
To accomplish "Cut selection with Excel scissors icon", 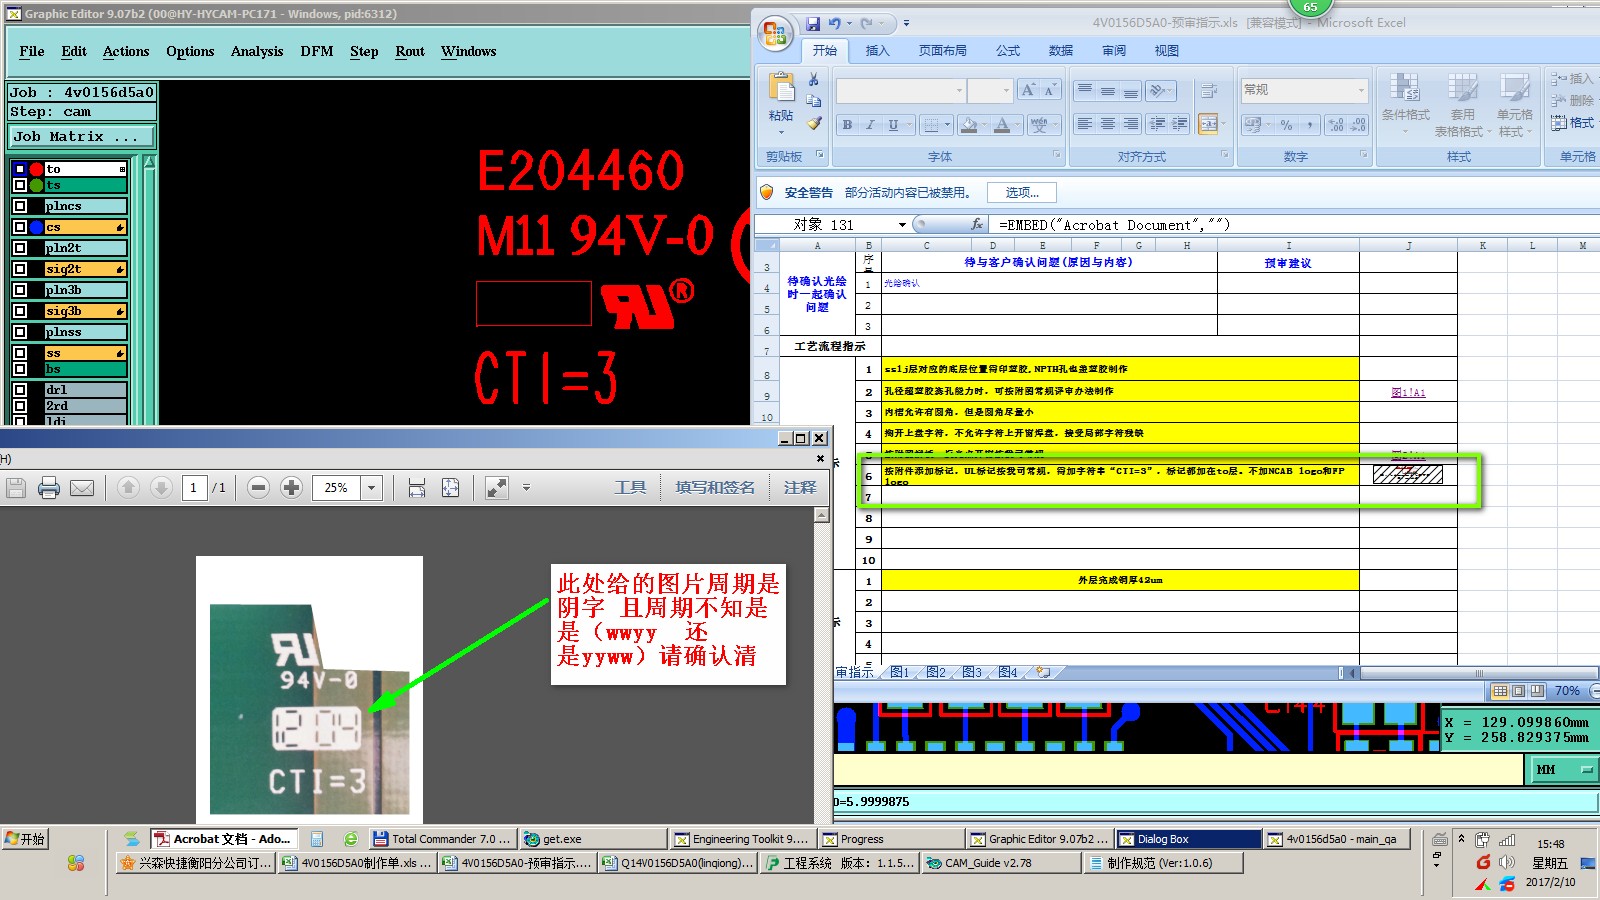I will pos(814,79).
